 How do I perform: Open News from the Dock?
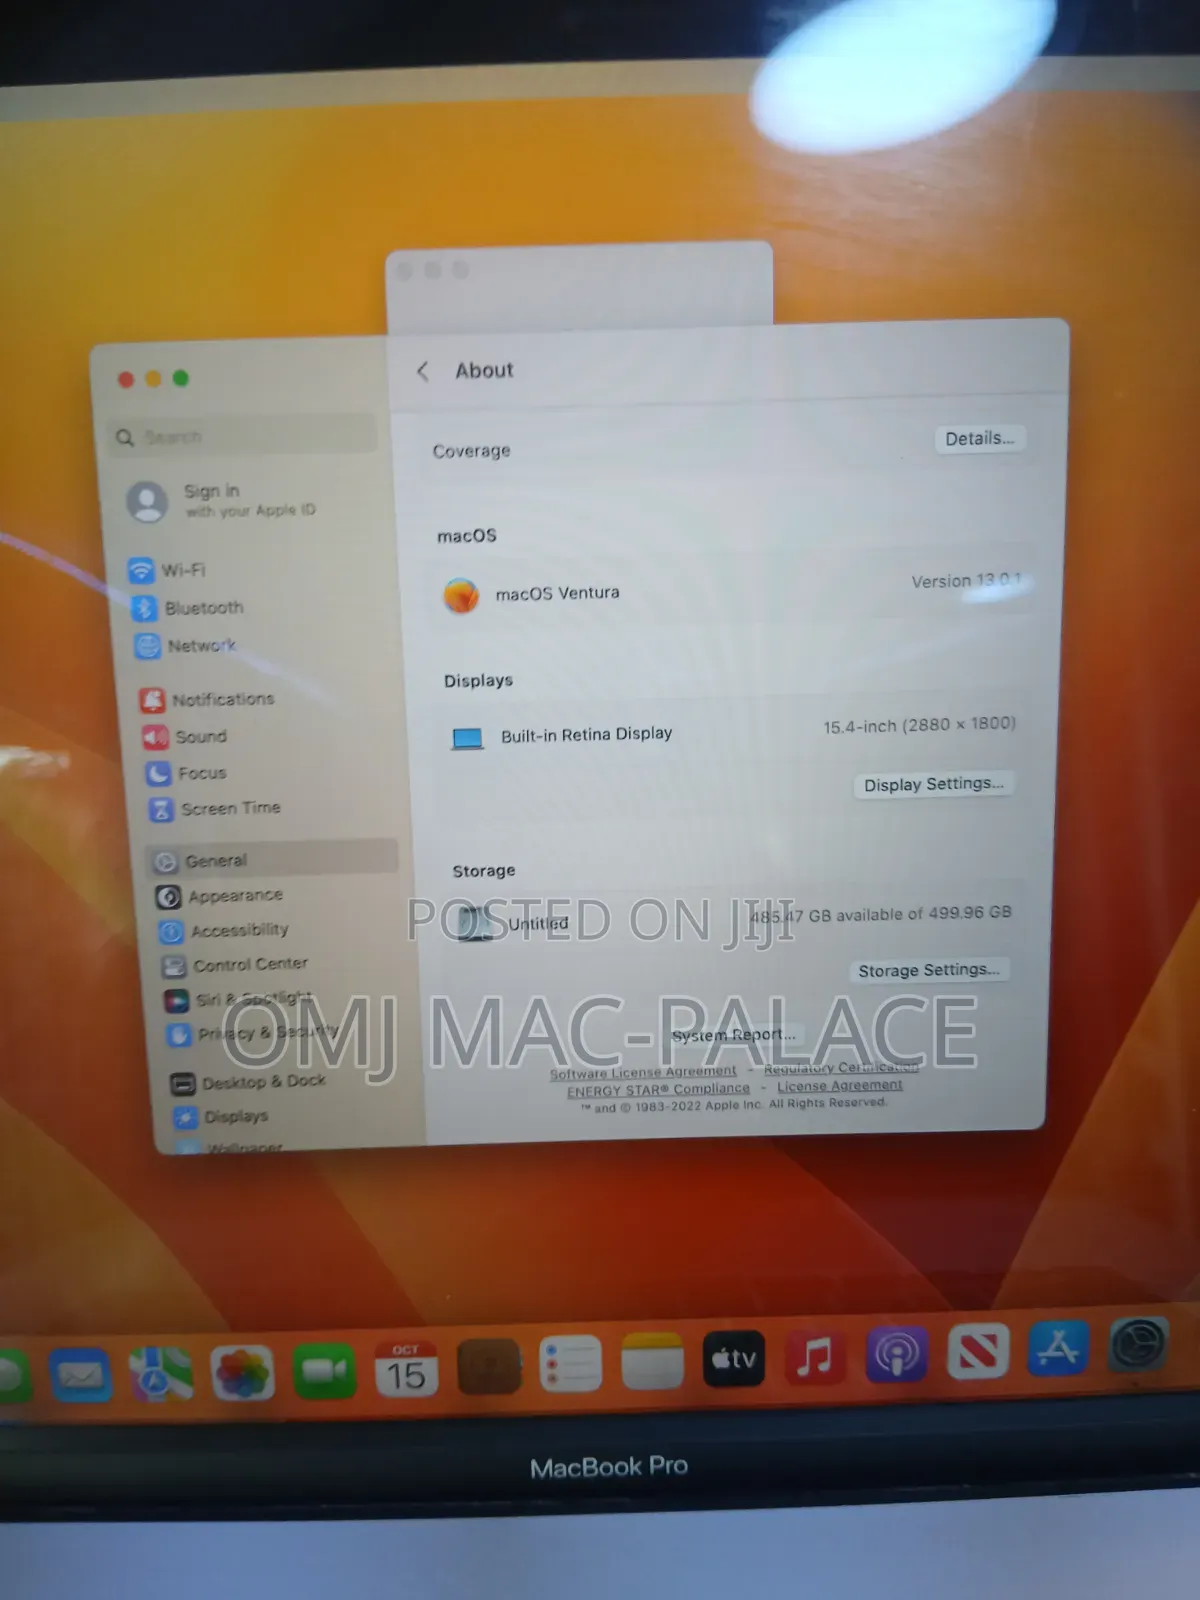978,1351
